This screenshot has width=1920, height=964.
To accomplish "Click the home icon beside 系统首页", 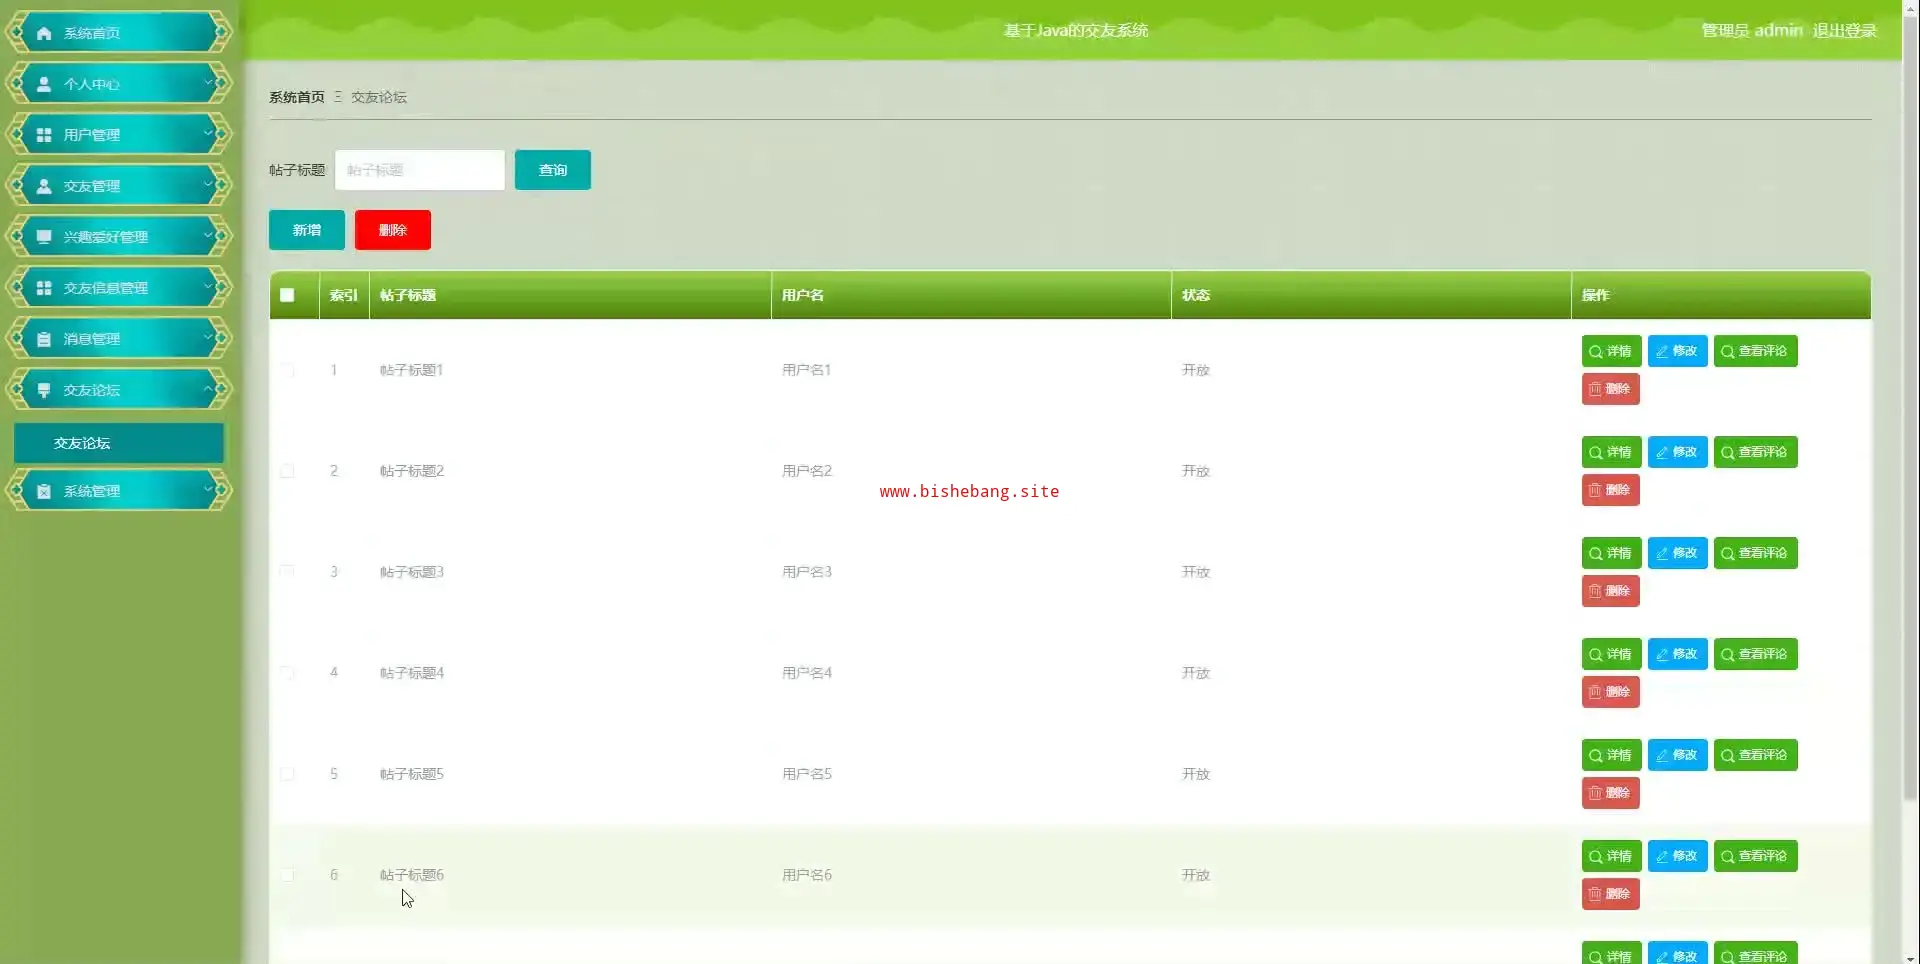I will click(x=44, y=33).
